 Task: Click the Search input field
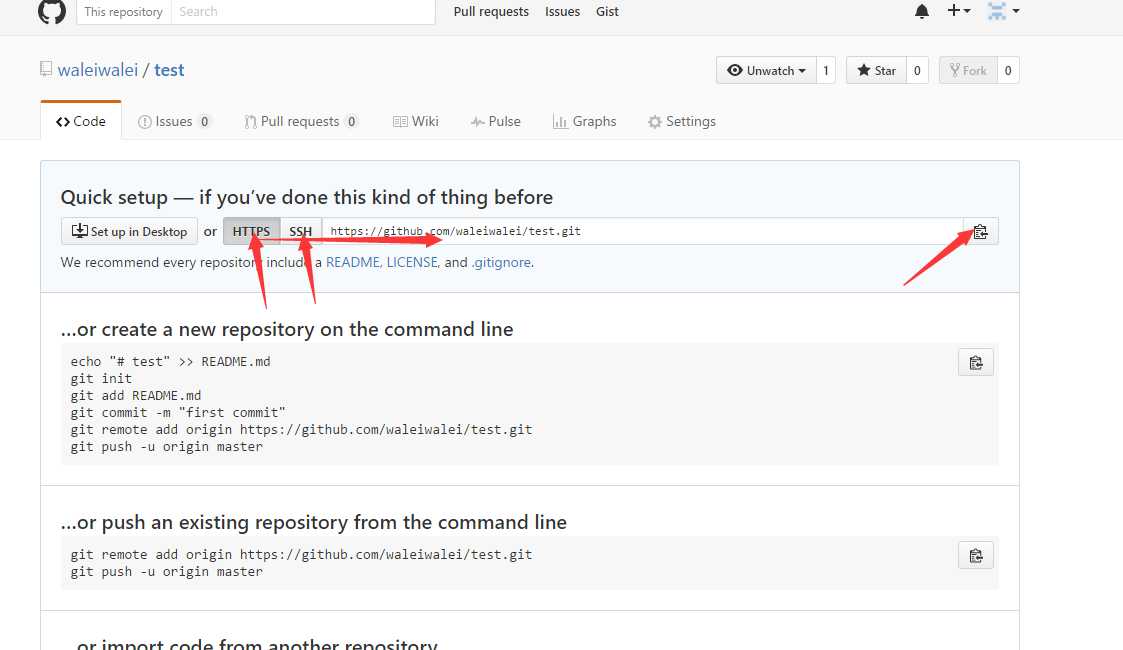tap(303, 11)
